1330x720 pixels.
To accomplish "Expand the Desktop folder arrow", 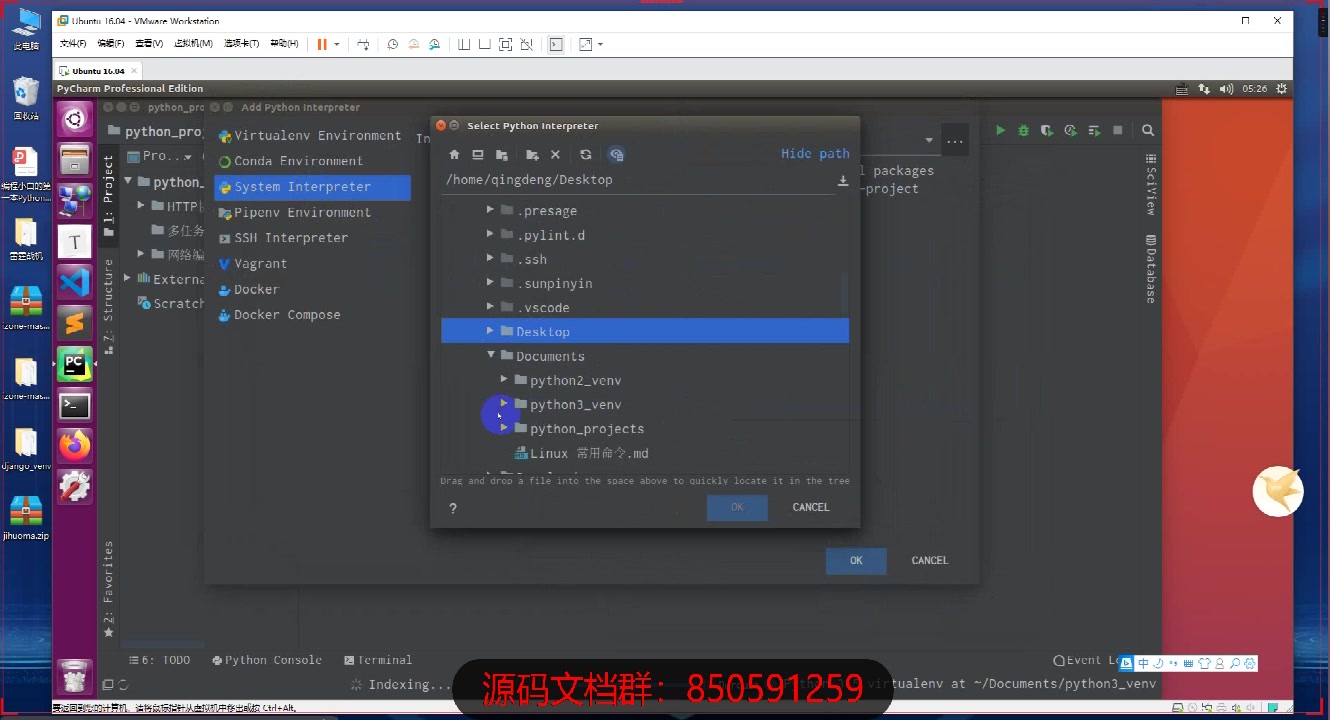I will 490,331.
